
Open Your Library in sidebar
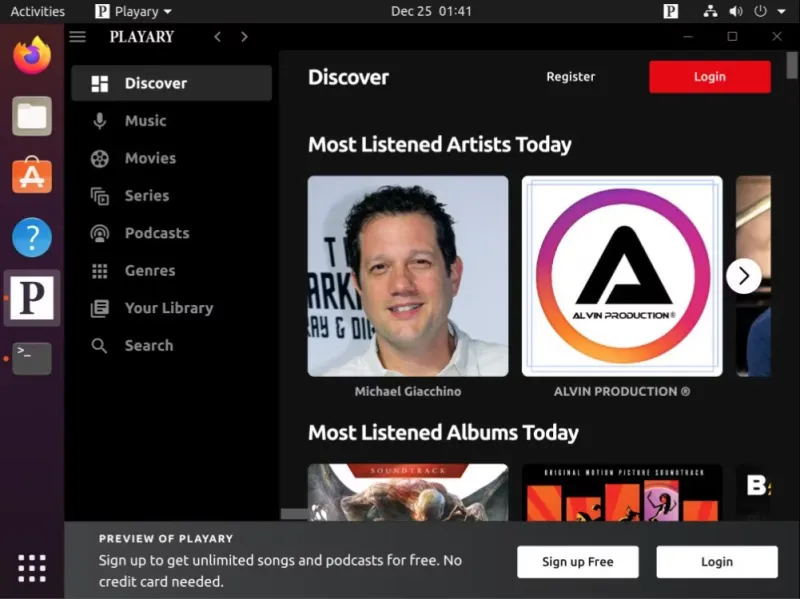171,308
